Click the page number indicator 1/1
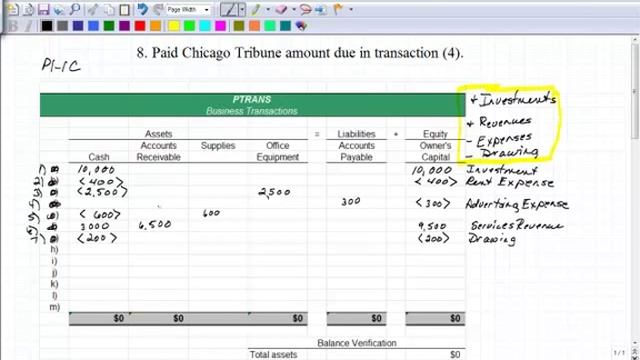 pos(619,352)
